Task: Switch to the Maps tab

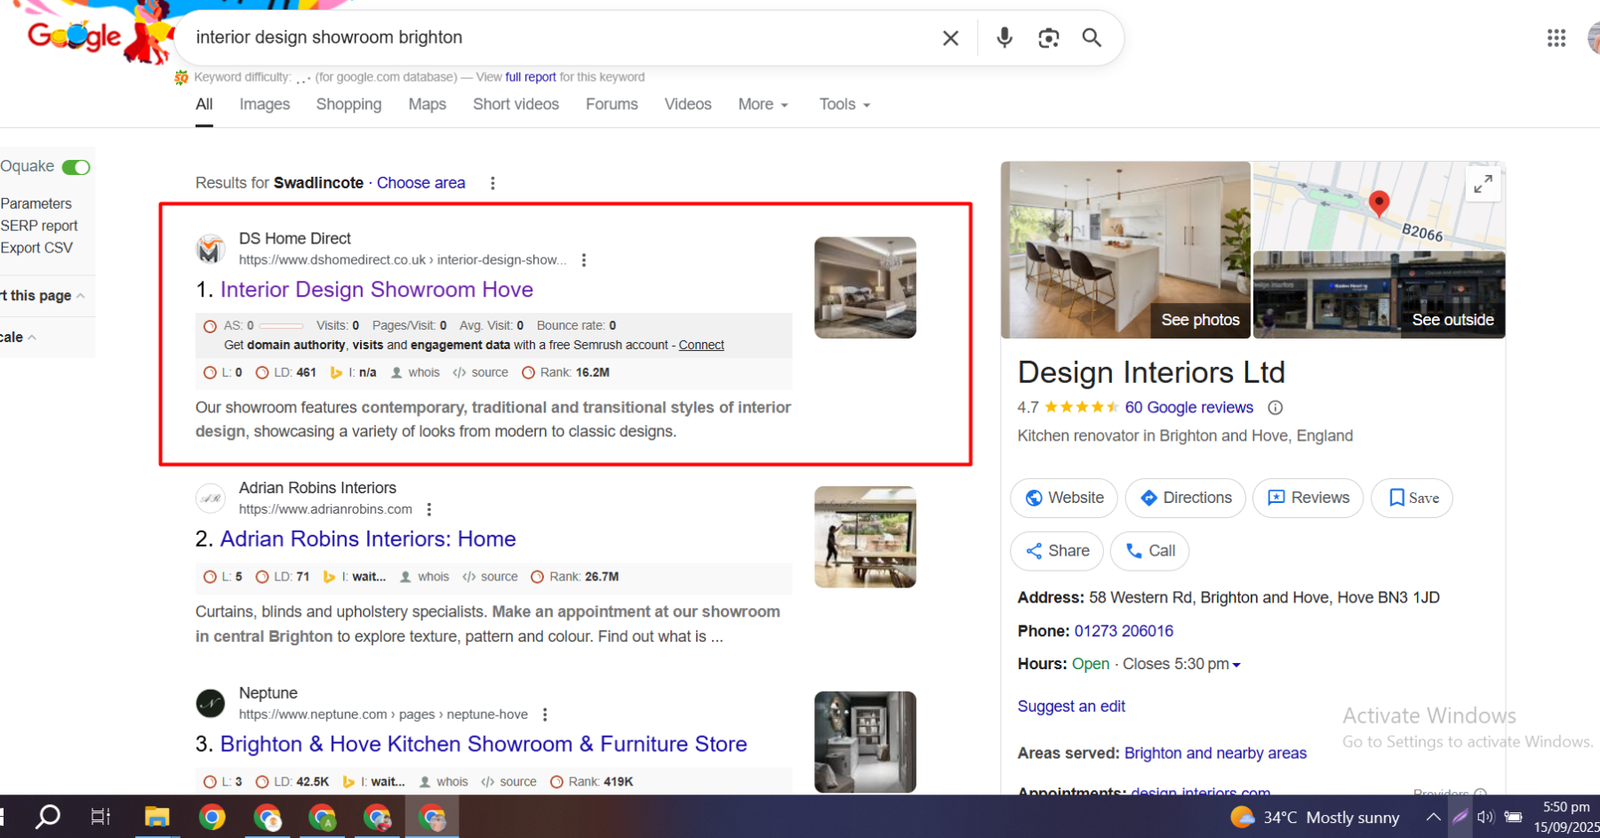Action: (x=427, y=104)
